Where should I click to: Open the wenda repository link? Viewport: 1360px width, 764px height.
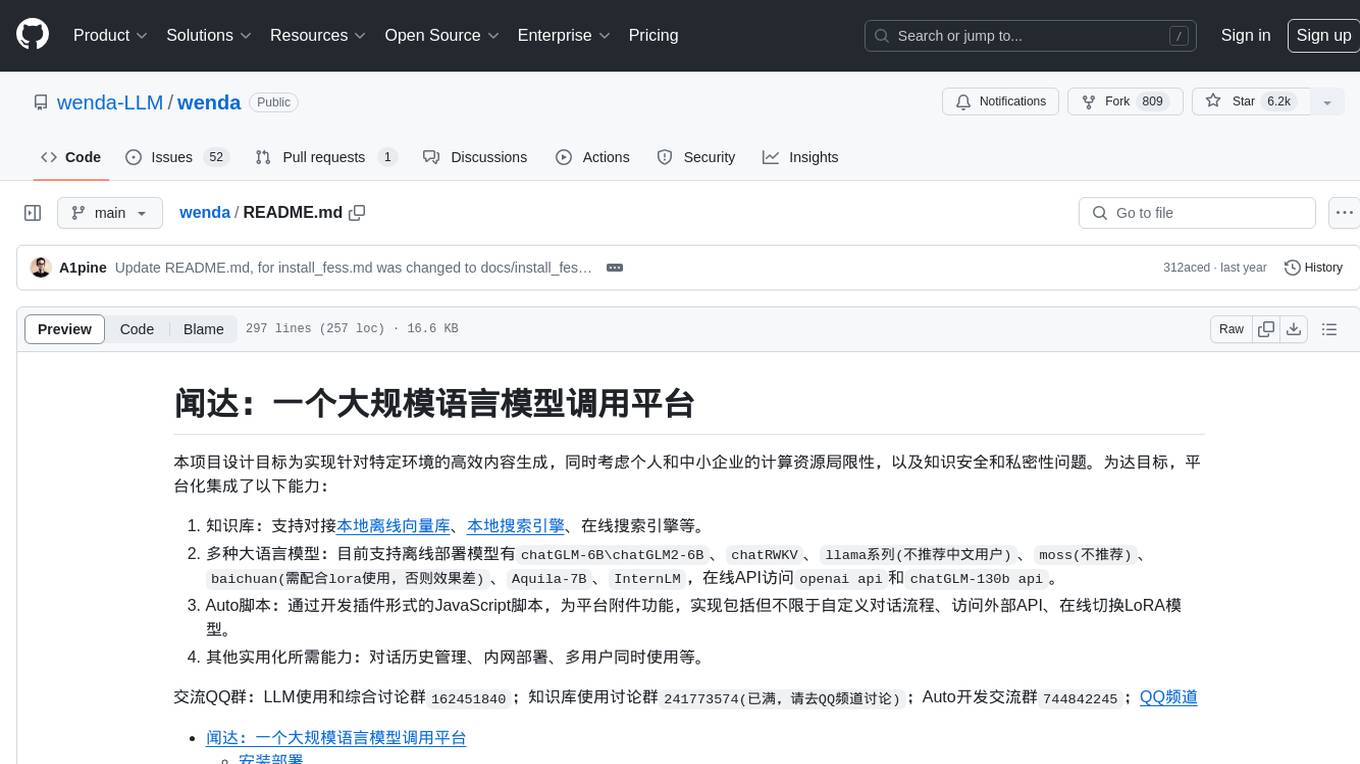[209, 102]
